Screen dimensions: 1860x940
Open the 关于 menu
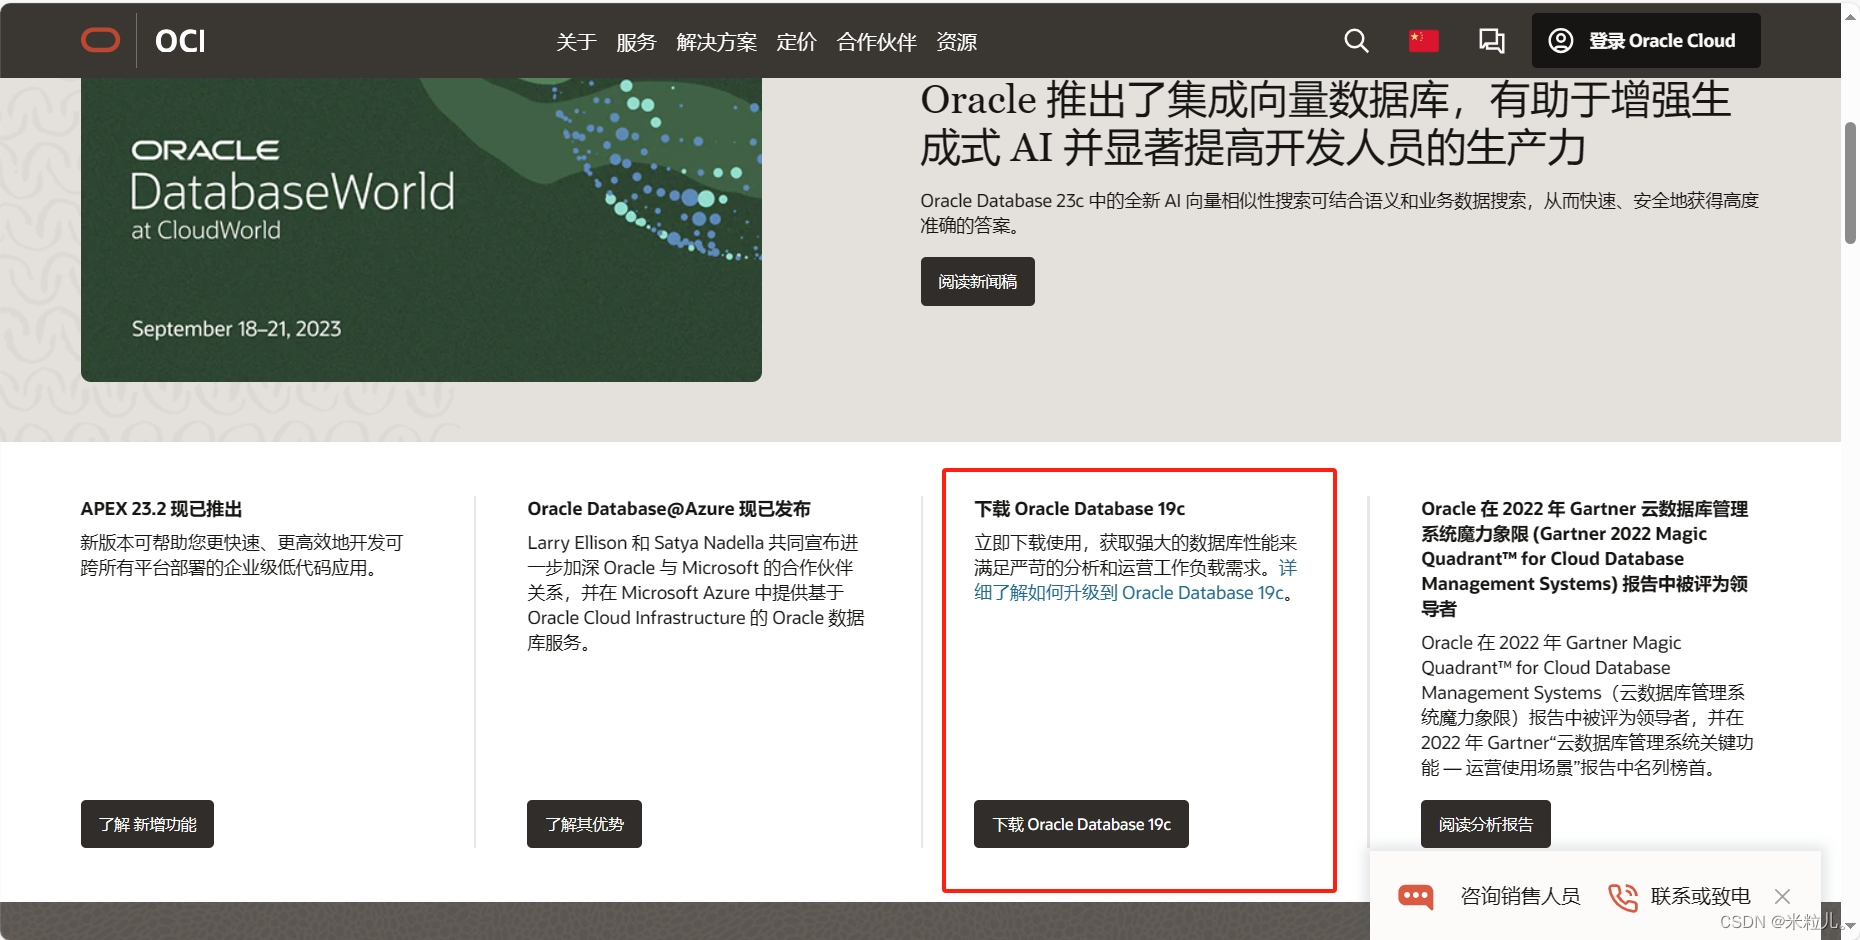coord(576,42)
